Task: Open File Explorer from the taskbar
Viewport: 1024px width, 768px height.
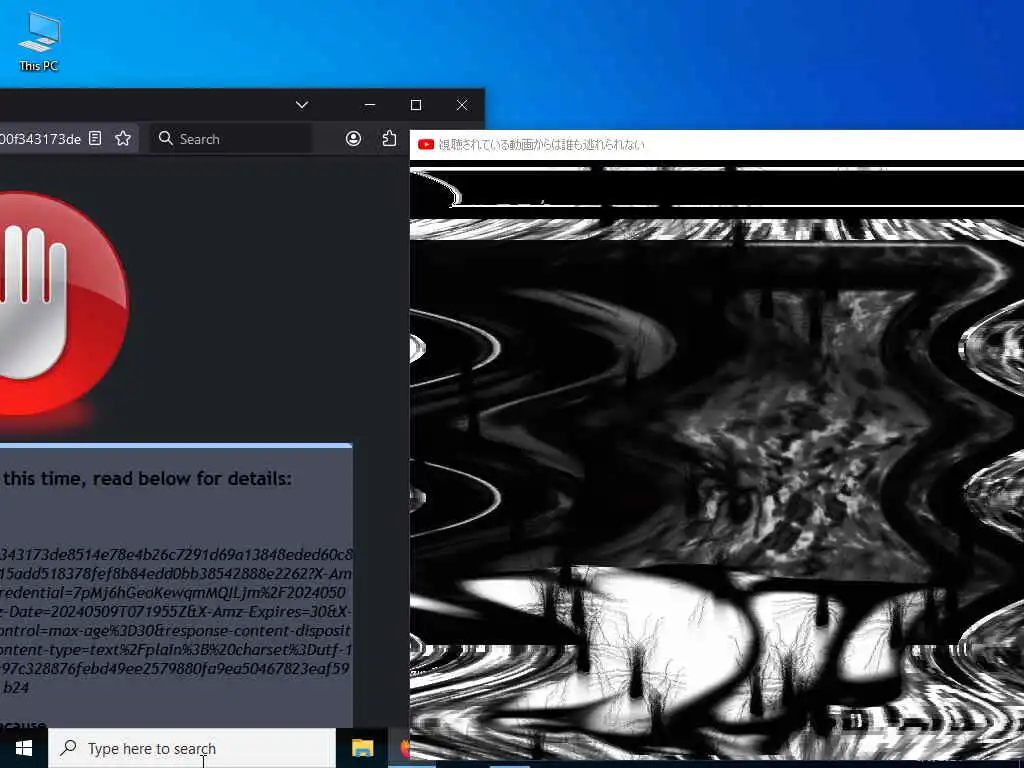Action: 362,748
